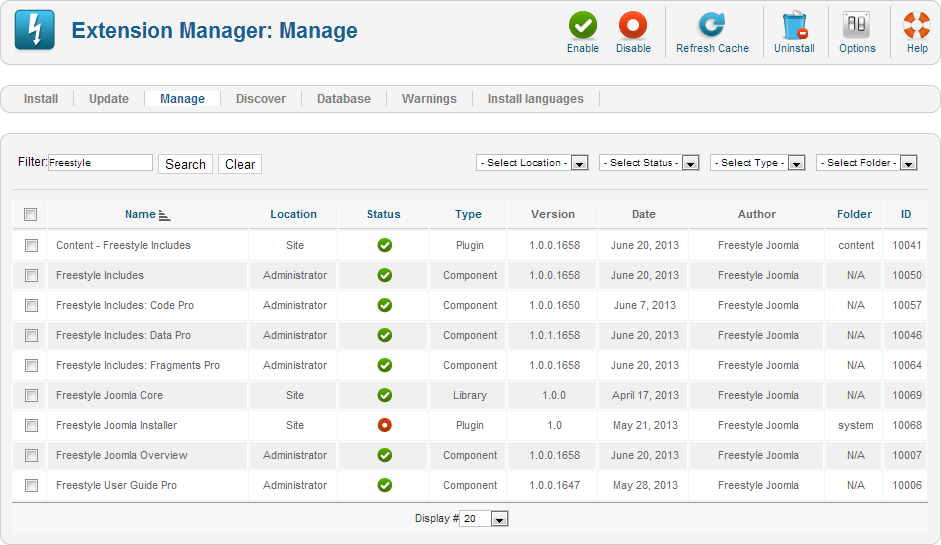The image size is (941, 545).
Task: Open the Select Type dropdown
Action: [x=757, y=163]
